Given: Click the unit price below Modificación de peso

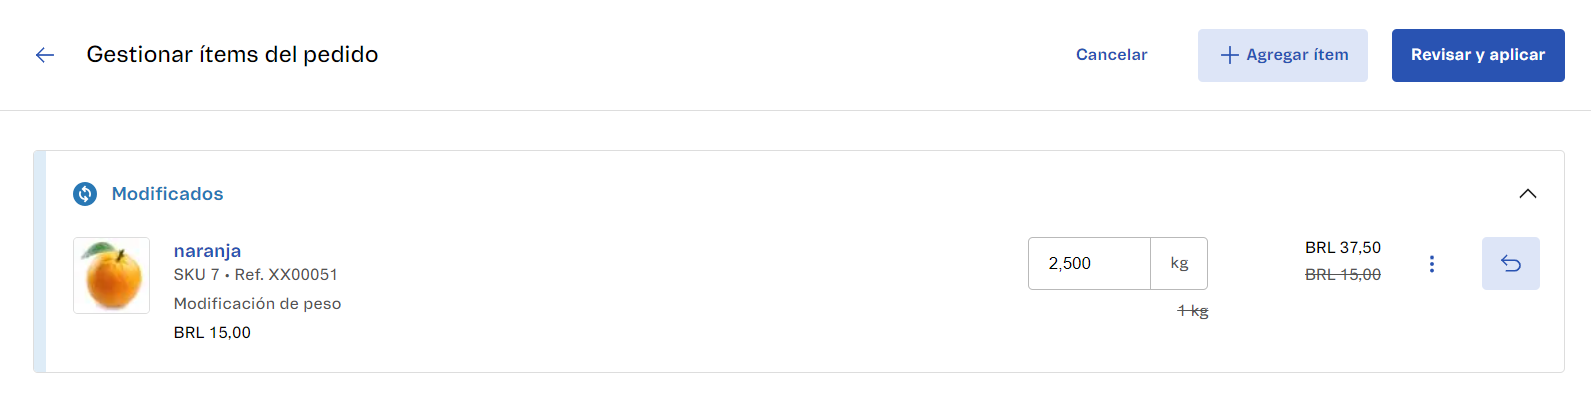Looking at the screenshot, I should [x=212, y=333].
